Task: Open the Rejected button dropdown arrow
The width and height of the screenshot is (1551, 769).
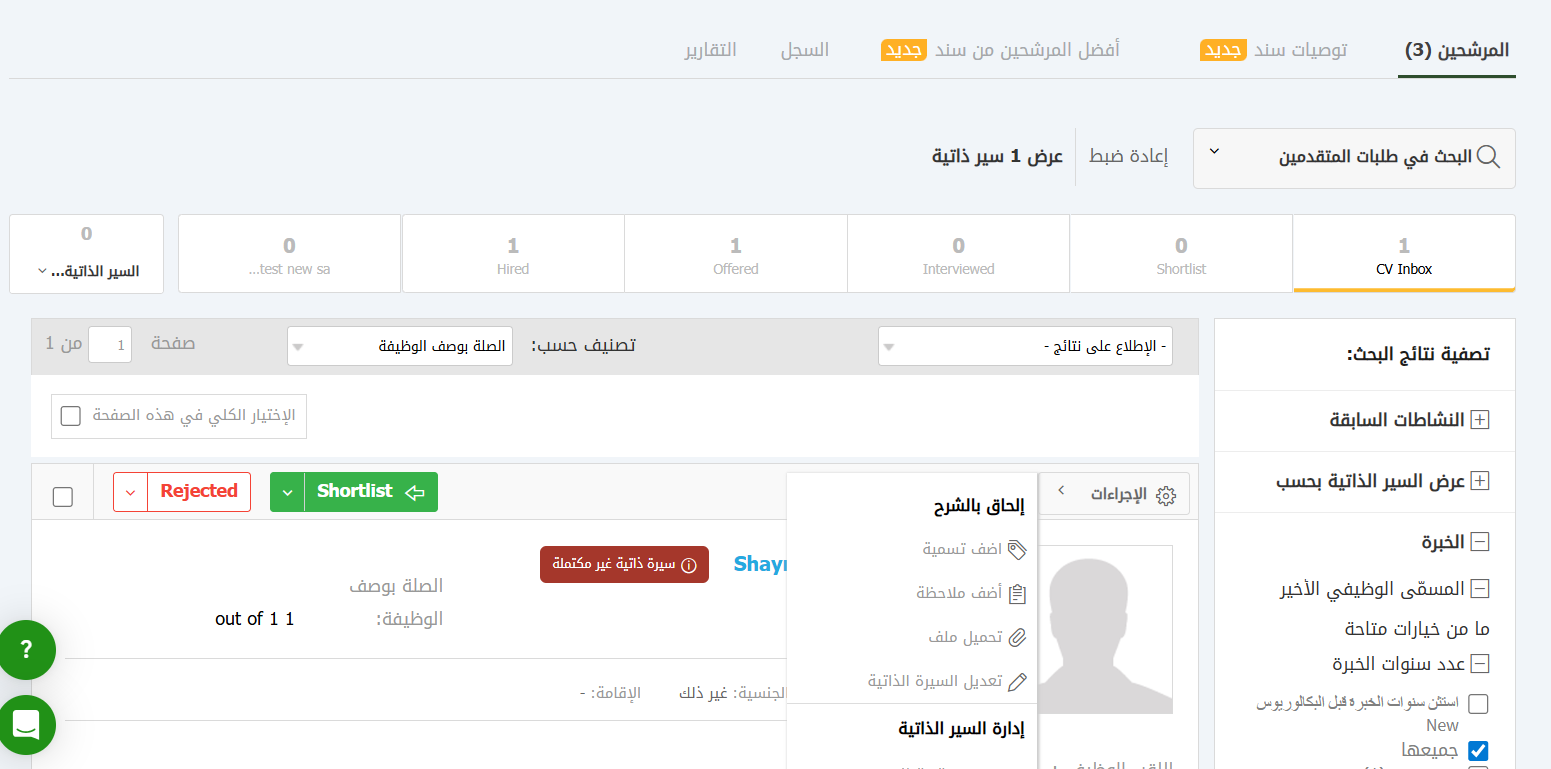Action: [x=131, y=492]
